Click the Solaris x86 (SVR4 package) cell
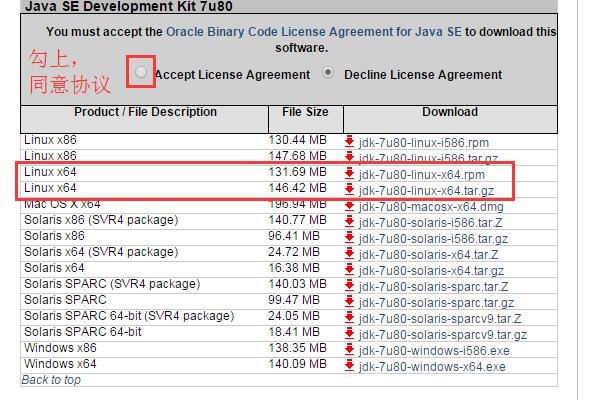This screenshot has height=400, width=602. point(101,220)
